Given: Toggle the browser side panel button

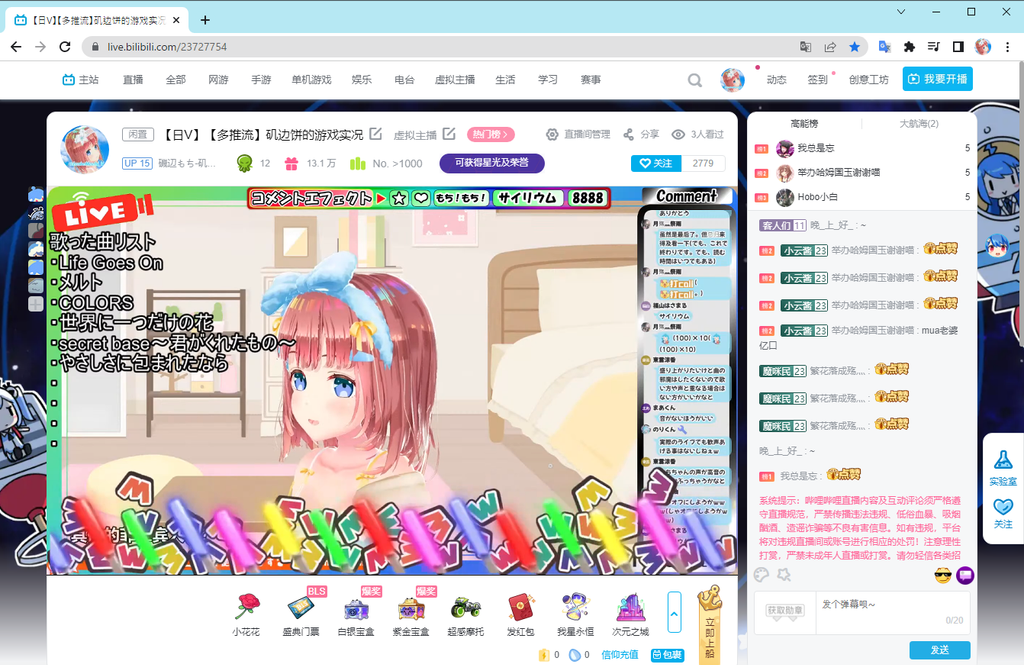Looking at the screenshot, I should [x=957, y=47].
